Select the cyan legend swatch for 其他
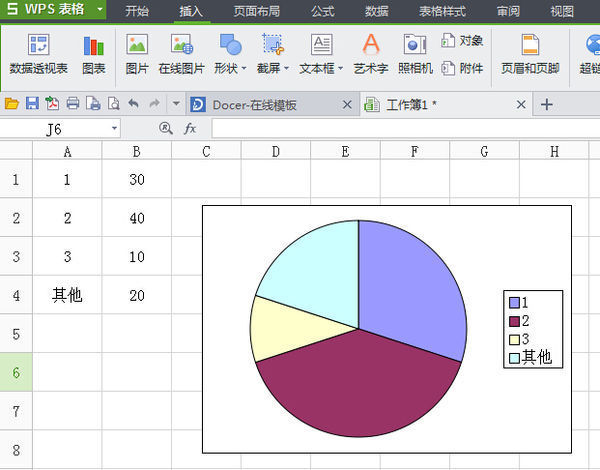This screenshot has height=470, width=600. tap(514, 357)
